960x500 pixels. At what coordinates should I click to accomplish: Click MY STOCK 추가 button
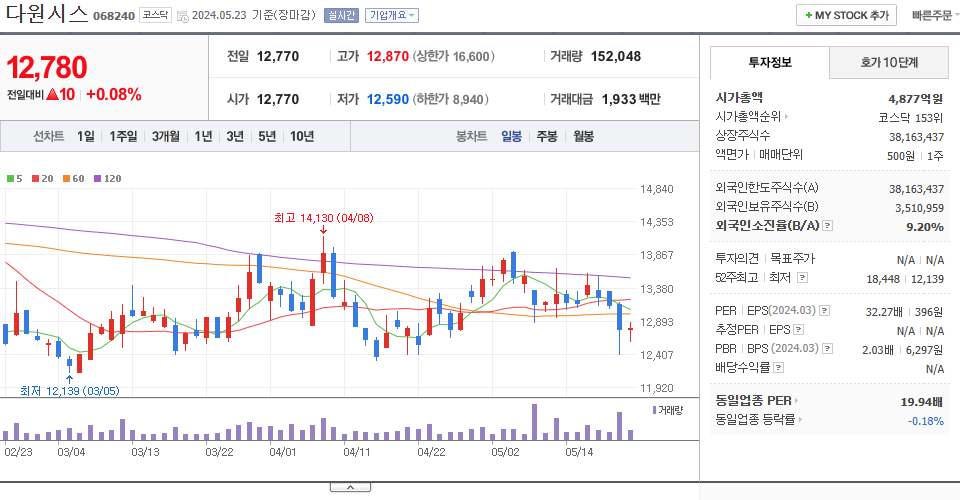(846, 15)
